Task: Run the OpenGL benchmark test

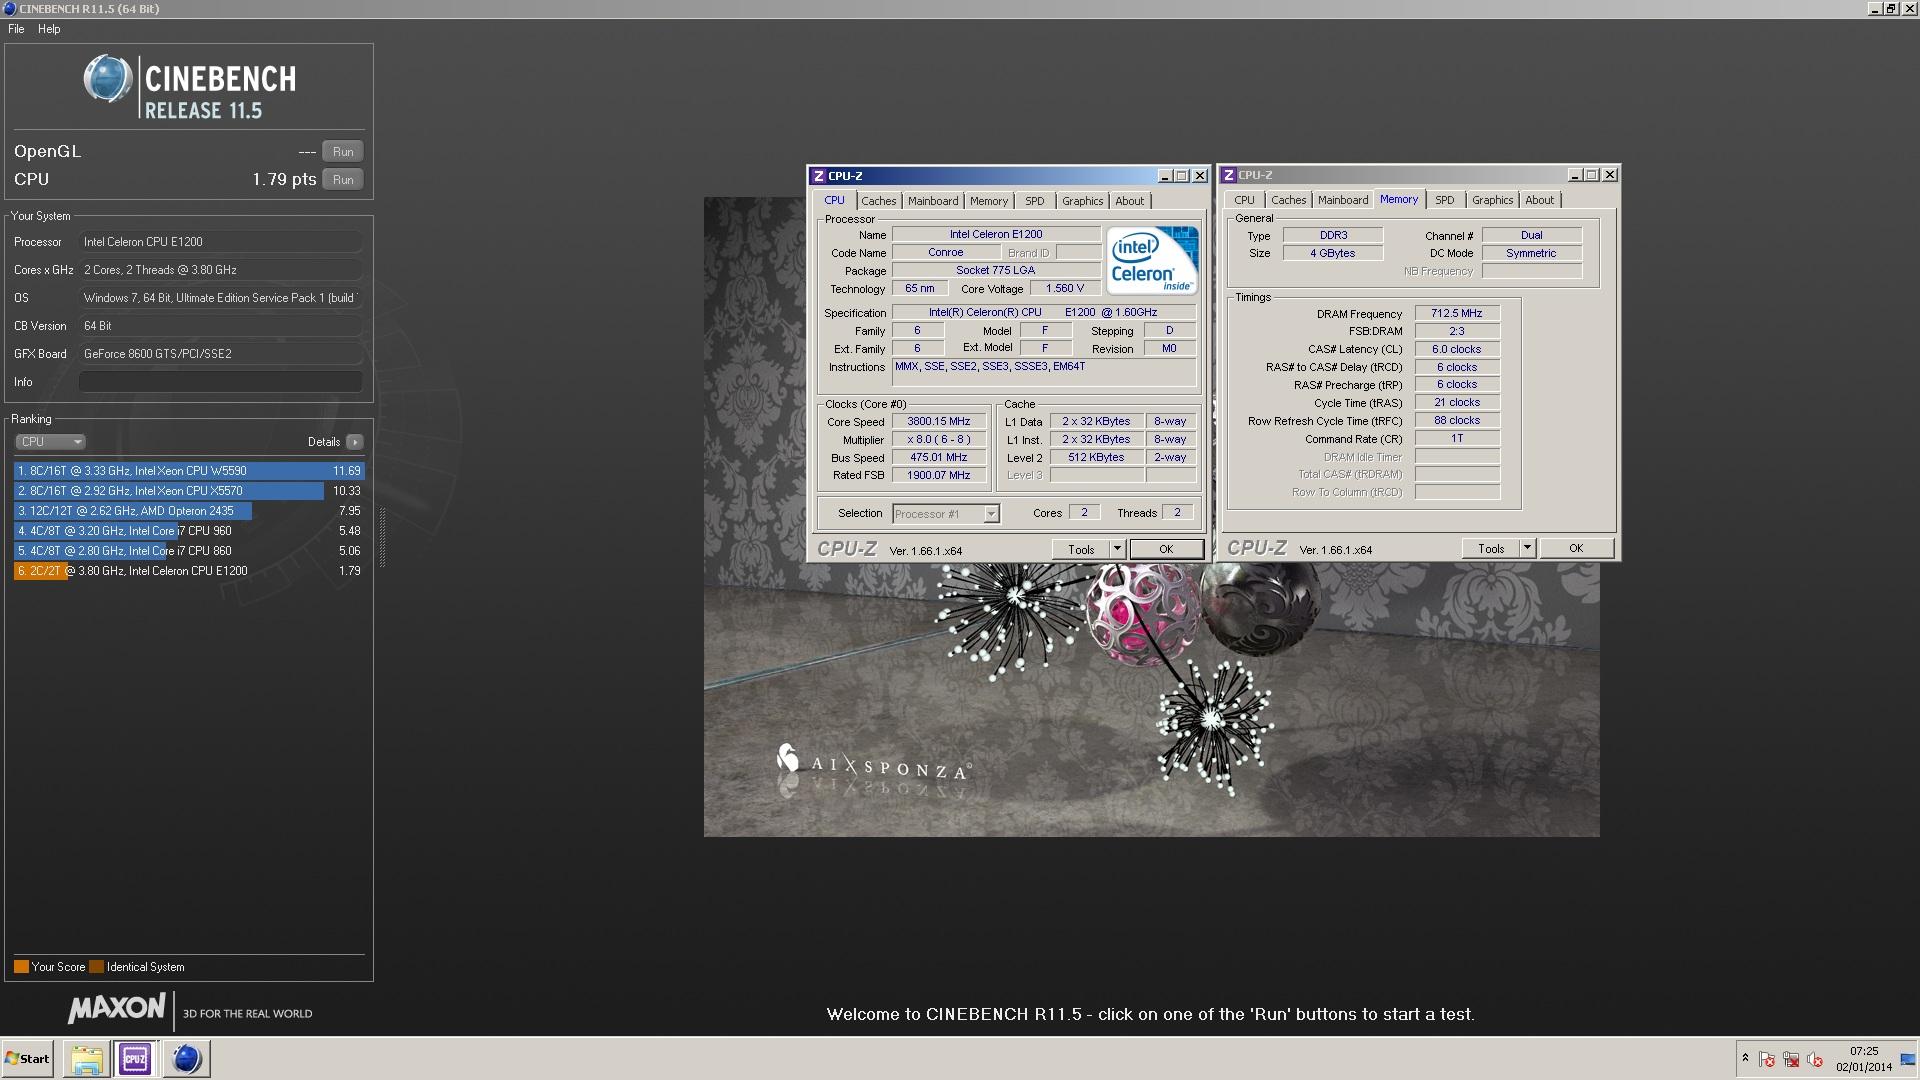Action: 343,152
